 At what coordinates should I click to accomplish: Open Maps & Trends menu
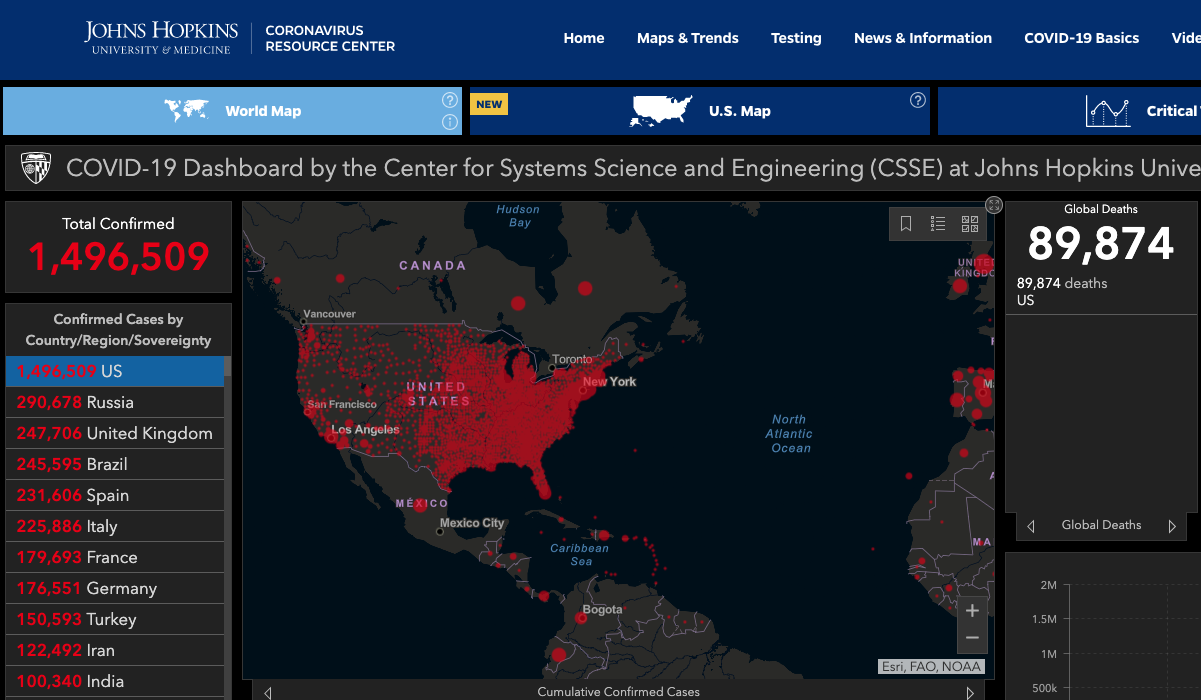click(x=687, y=38)
